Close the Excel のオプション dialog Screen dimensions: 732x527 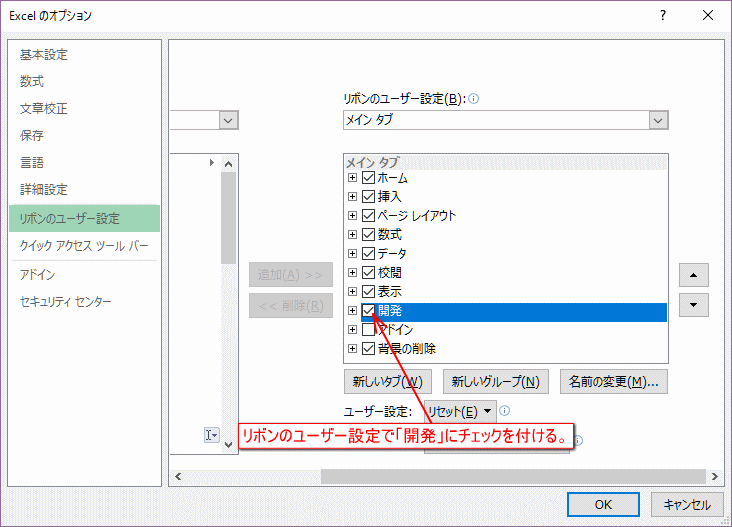(x=708, y=15)
